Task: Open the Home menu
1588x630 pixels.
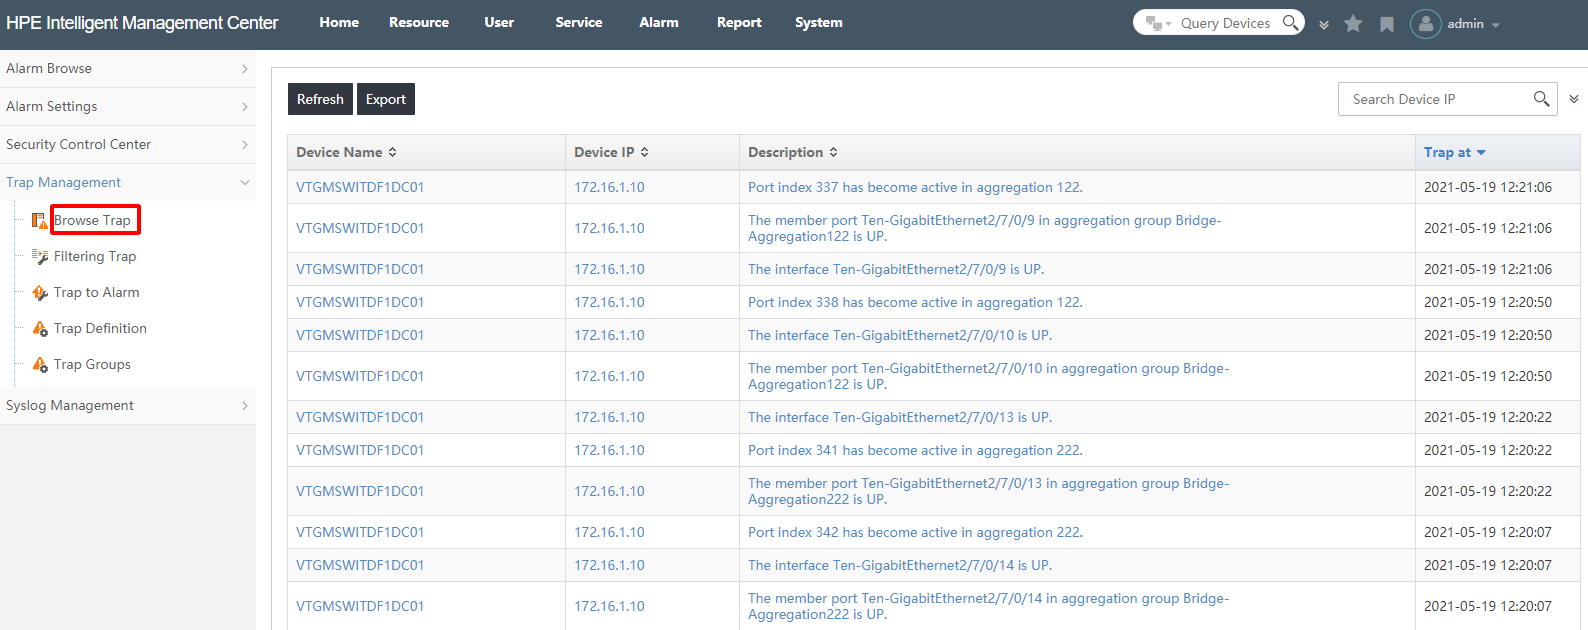Action: point(339,22)
